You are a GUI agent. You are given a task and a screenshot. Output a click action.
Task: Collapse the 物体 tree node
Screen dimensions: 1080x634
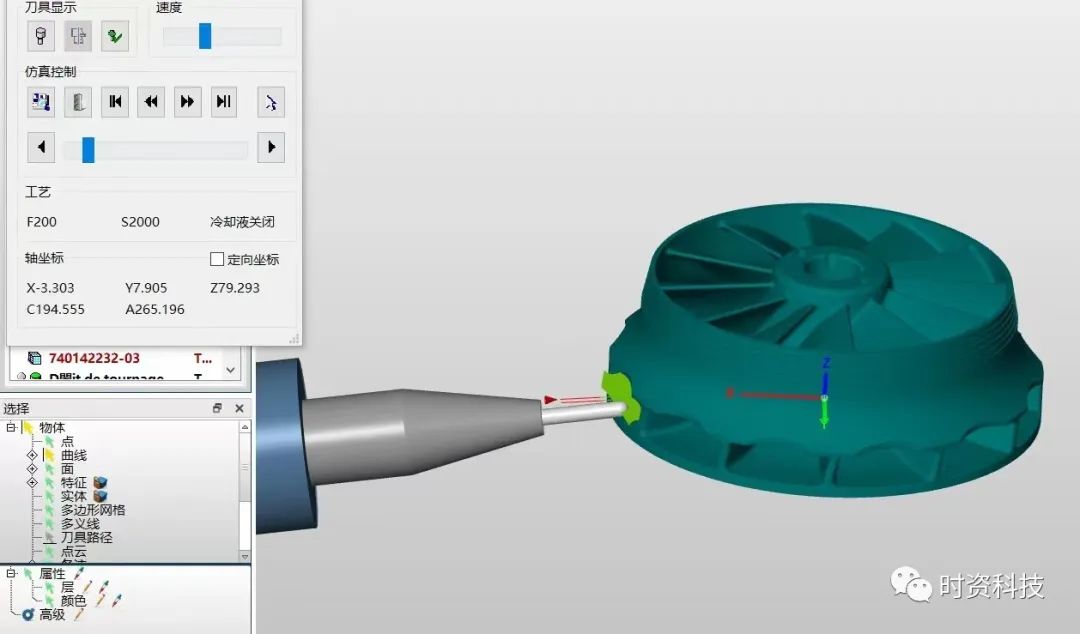(11, 427)
